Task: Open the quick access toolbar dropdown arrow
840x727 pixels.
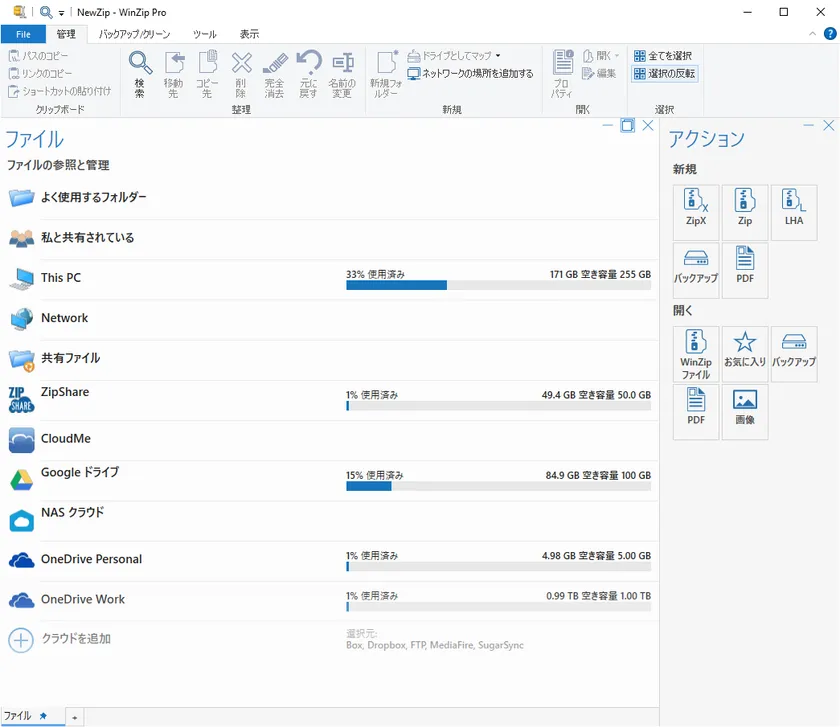Action: click(x=61, y=12)
